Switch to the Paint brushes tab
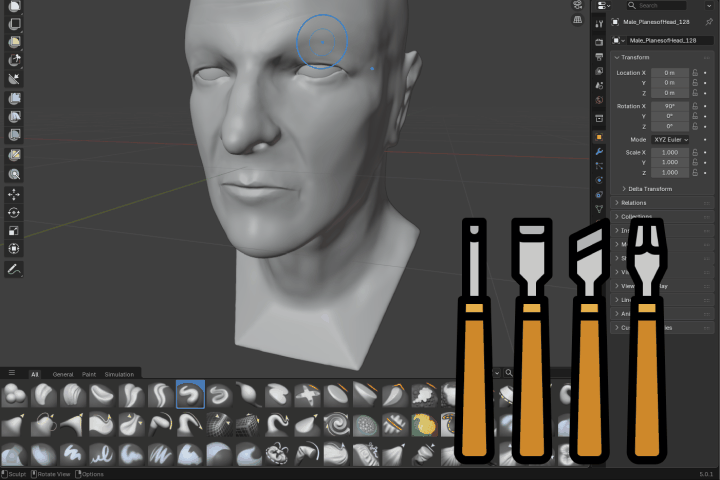This screenshot has width=720, height=480. pyautogui.click(x=89, y=374)
